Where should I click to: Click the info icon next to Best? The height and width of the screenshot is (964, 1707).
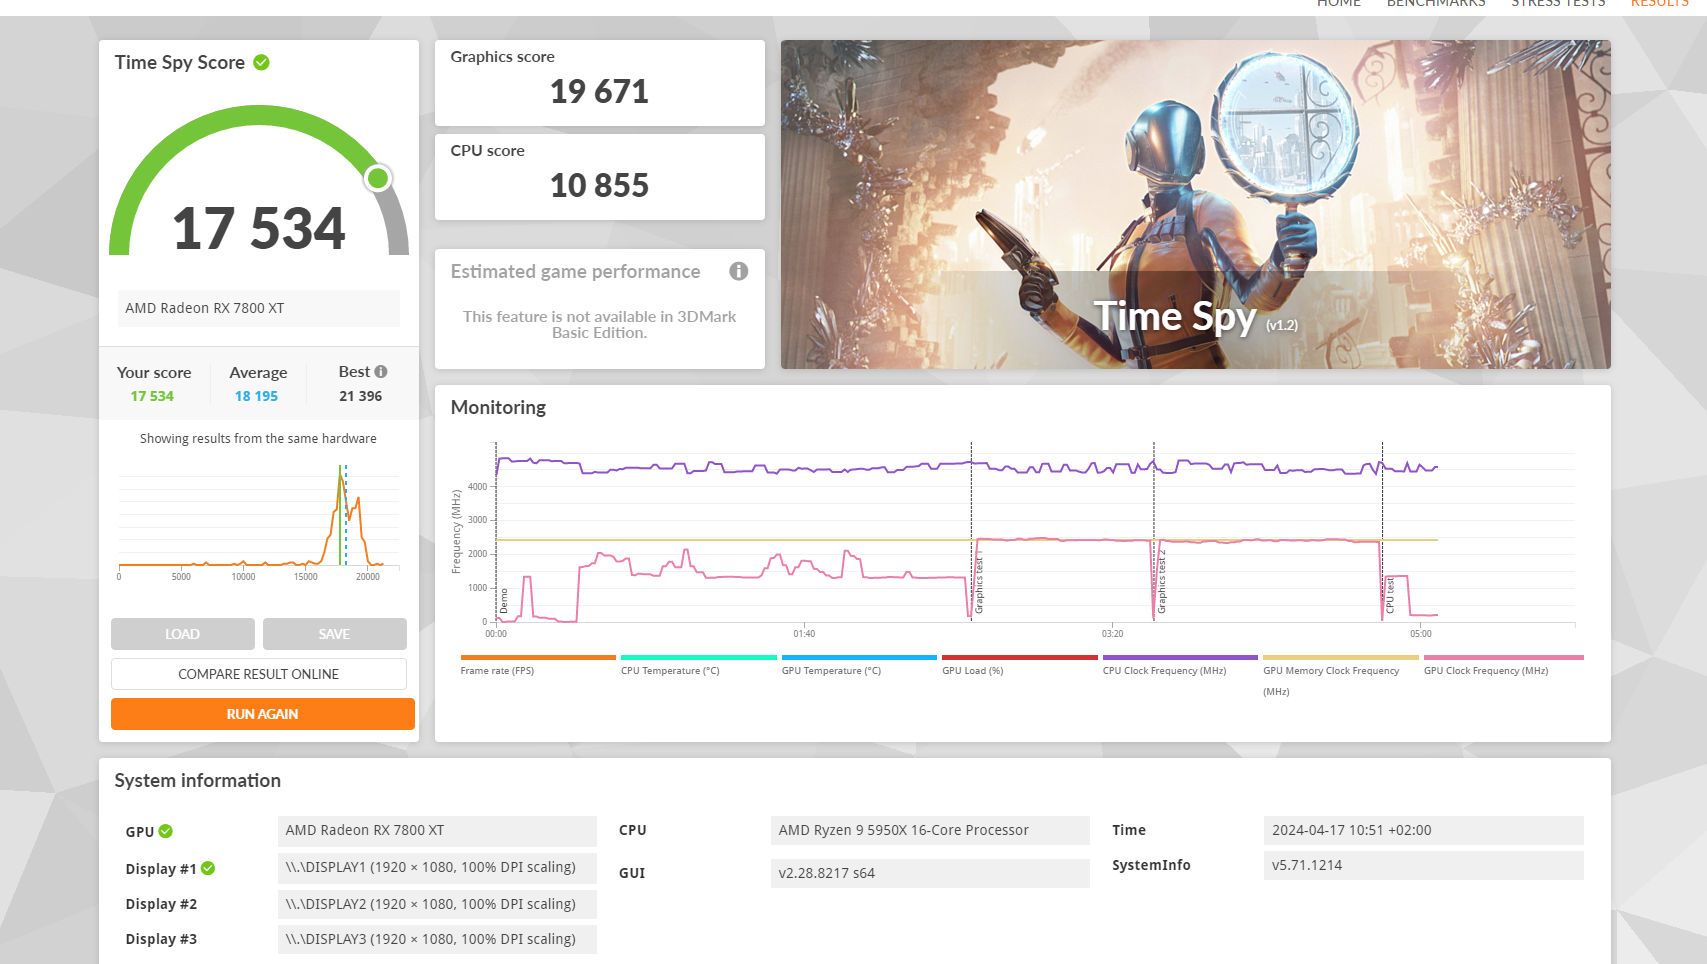tap(381, 371)
